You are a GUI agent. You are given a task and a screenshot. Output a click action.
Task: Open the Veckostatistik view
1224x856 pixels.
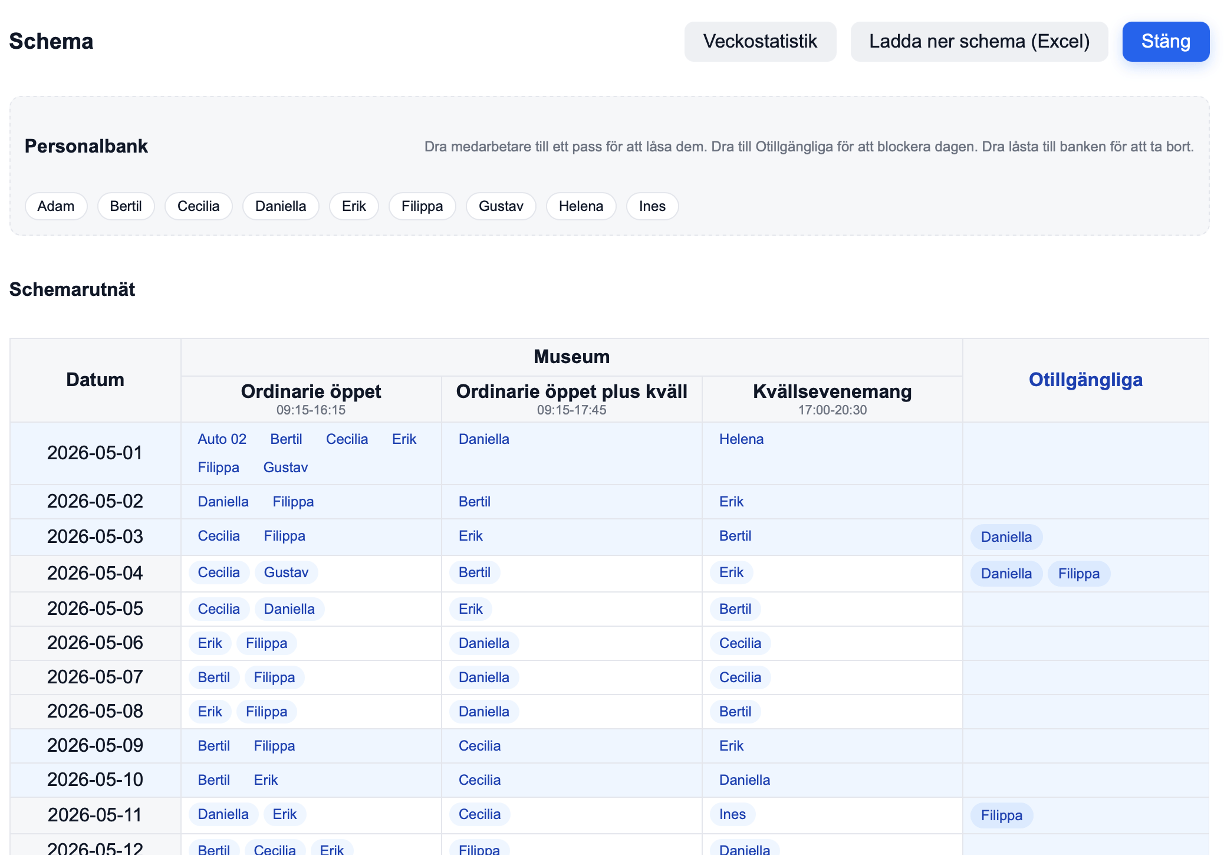(x=760, y=41)
